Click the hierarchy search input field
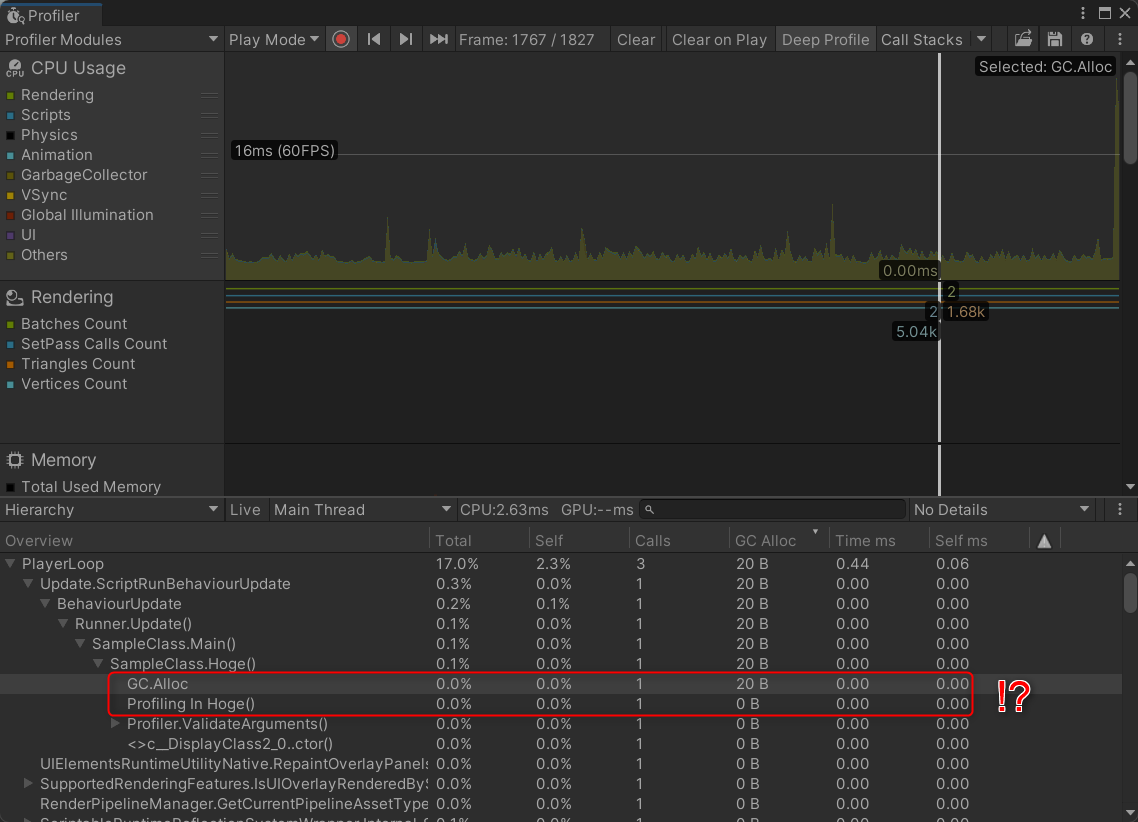1138x822 pixels. tap(773, 509)
